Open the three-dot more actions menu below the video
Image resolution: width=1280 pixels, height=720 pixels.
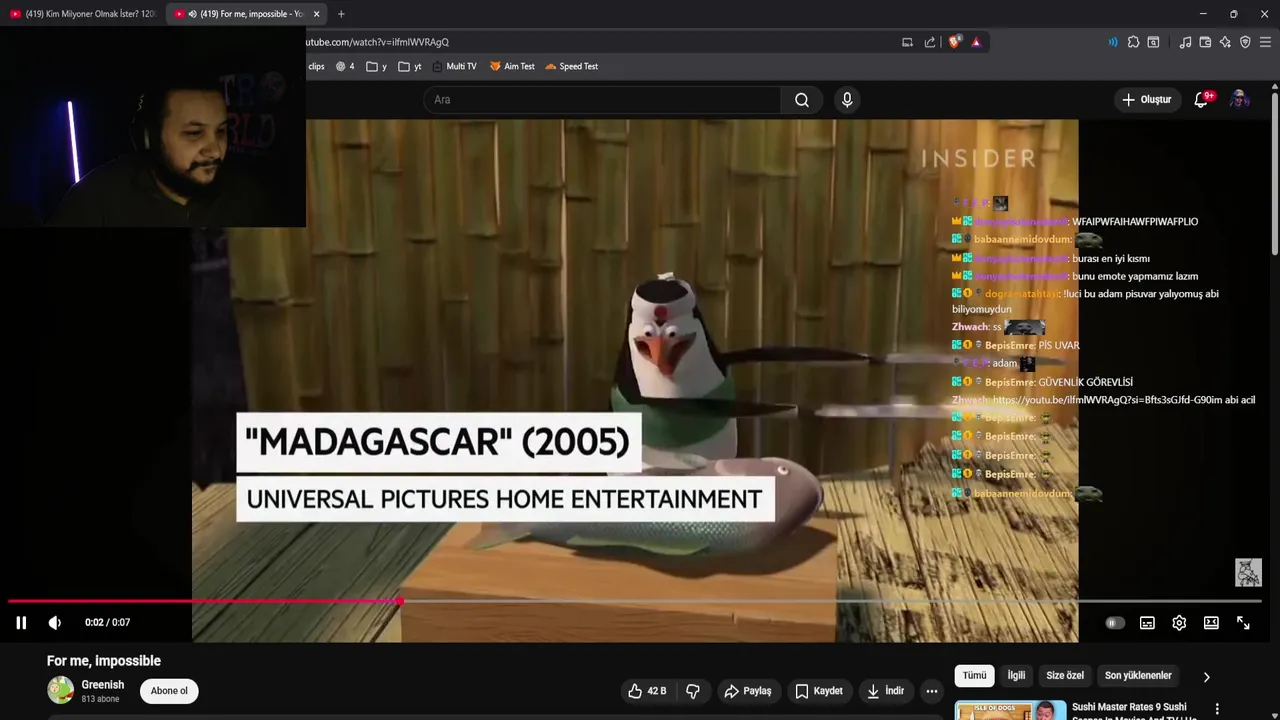click(x=932, y=691)
